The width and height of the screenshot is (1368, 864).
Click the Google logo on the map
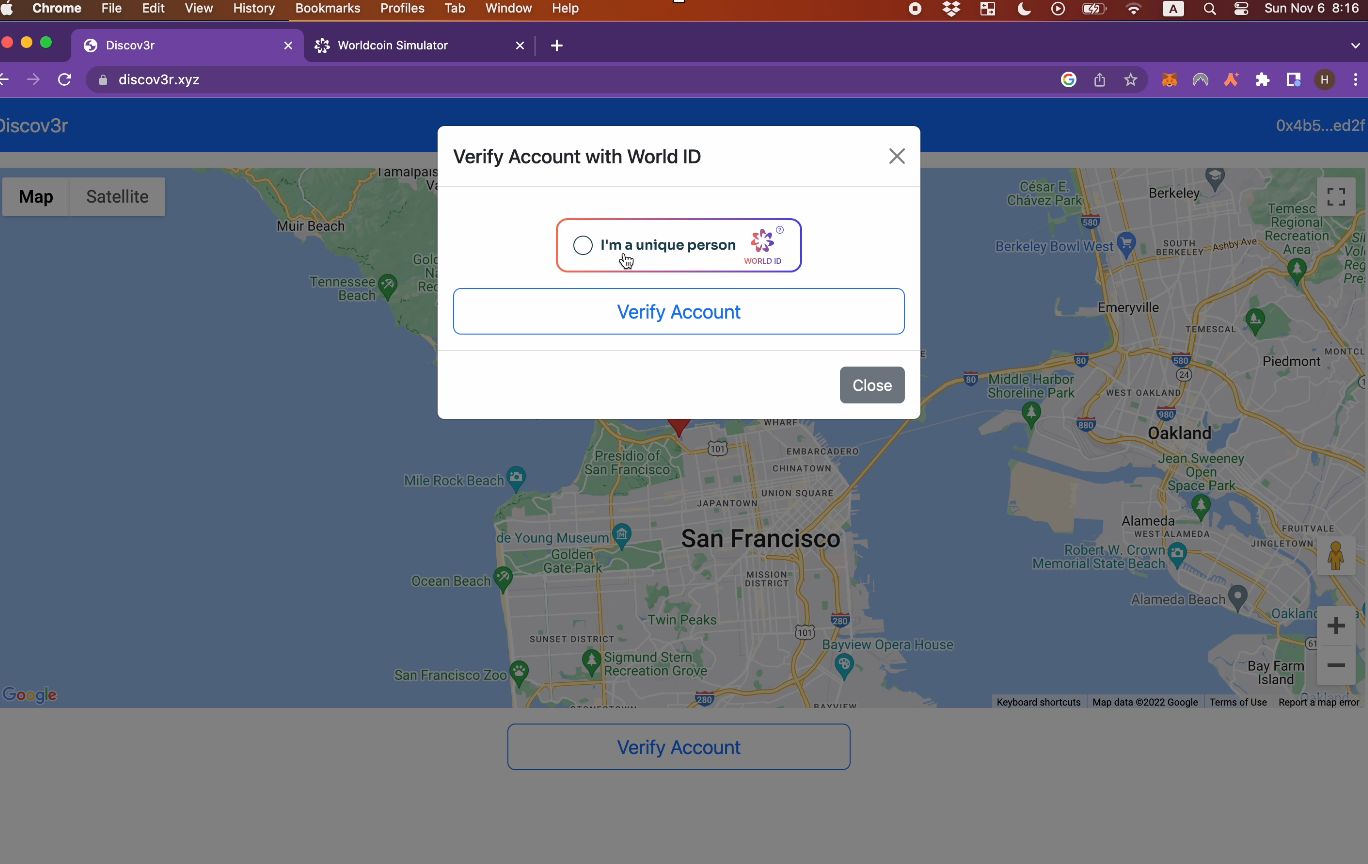tap(29, 695)
